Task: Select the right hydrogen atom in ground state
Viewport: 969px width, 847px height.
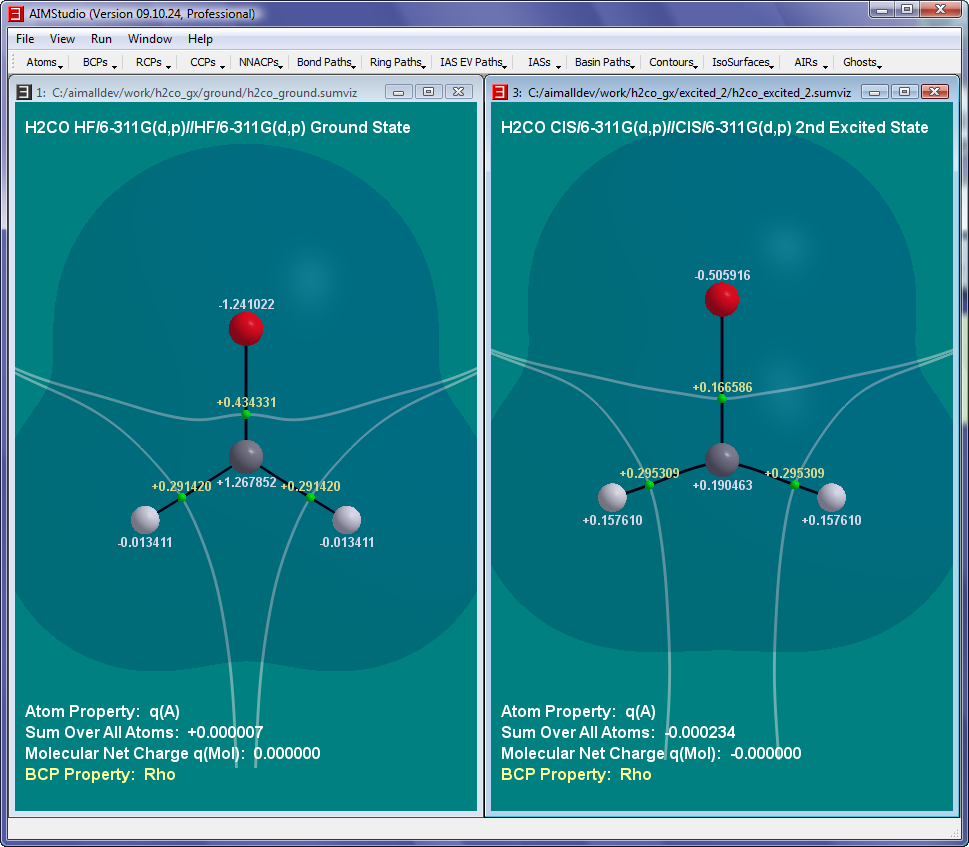Action: [x=347, y=519]
